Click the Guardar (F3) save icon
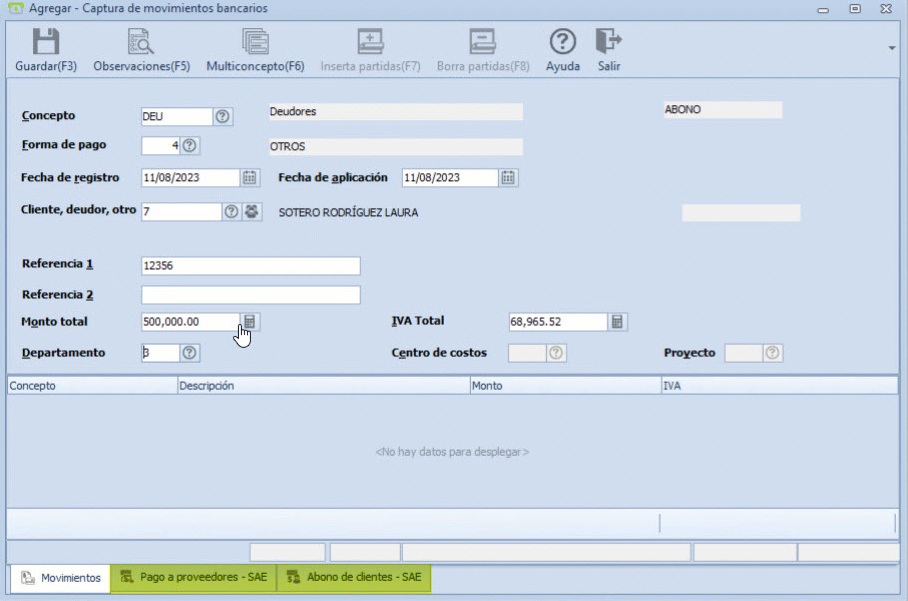The width and height of the screenshot is (908, 601). 46,42
